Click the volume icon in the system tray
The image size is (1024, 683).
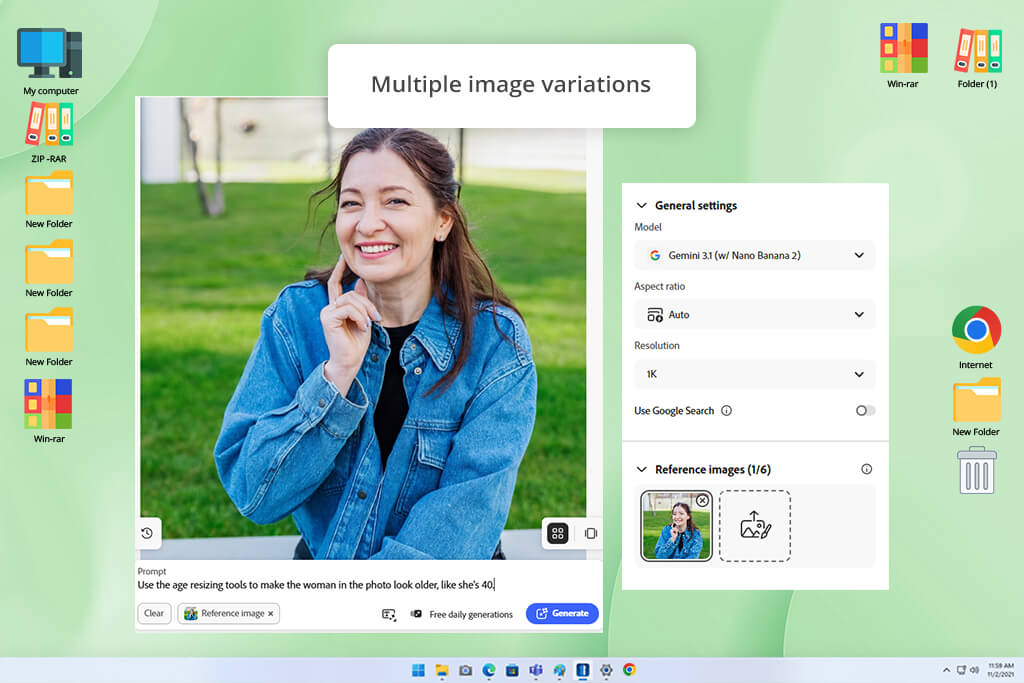(974, 670)
